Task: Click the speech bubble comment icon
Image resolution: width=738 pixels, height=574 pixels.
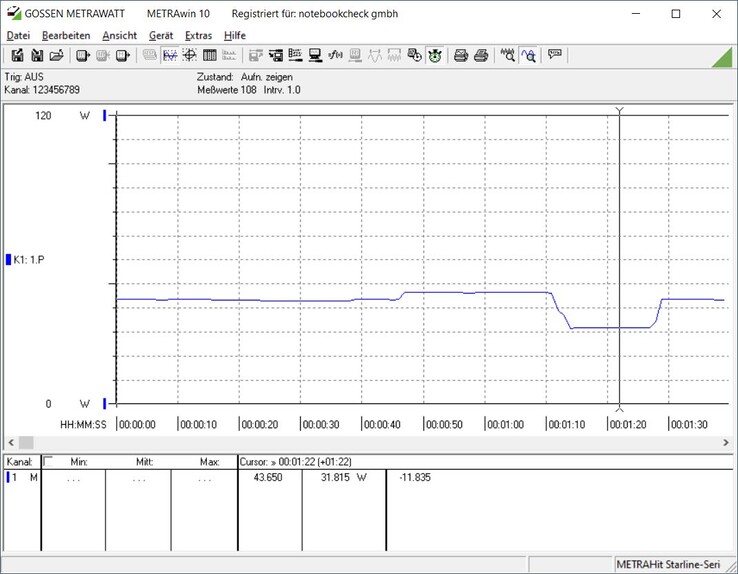Action: tap(554, 55)
